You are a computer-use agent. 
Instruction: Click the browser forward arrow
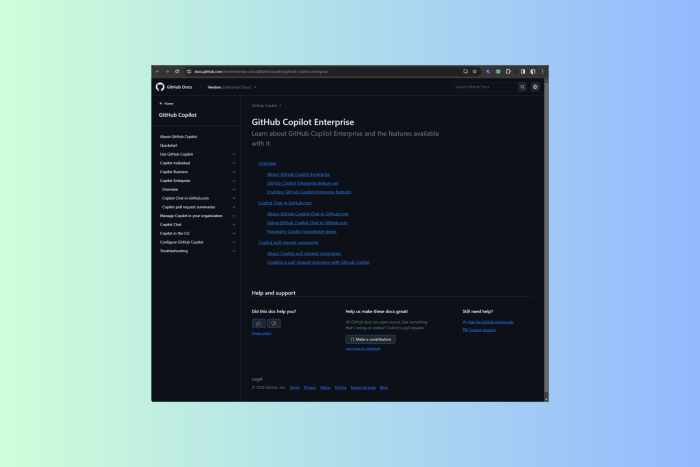(167, 71)
